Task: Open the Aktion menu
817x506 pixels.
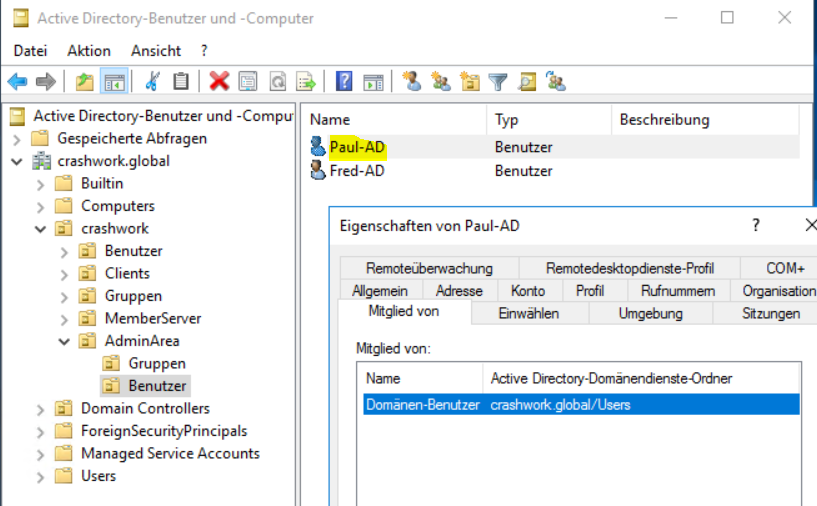Action: (x=89, y=51)
